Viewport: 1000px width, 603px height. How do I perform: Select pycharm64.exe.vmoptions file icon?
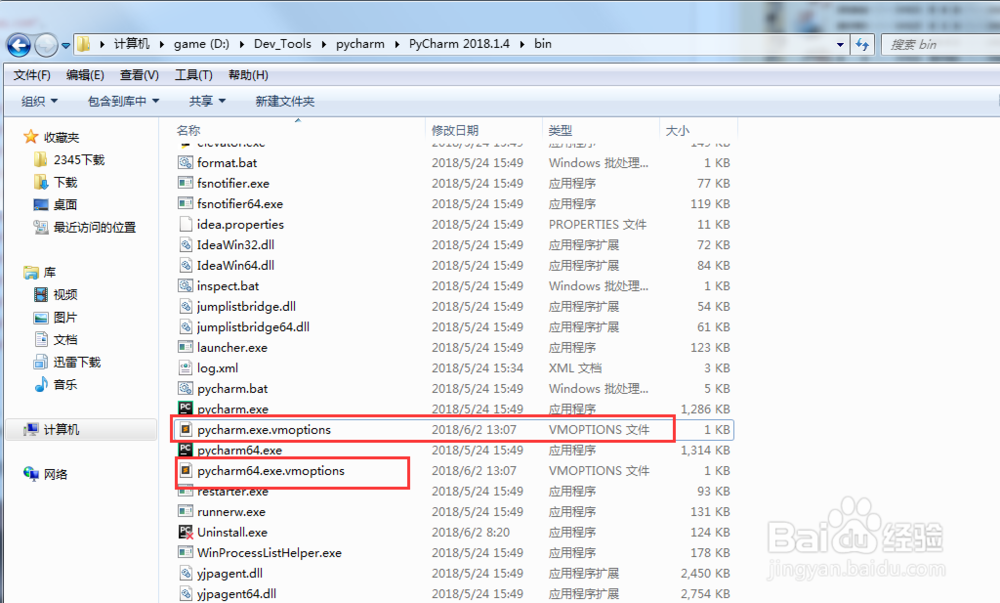[x=185, y=470]
